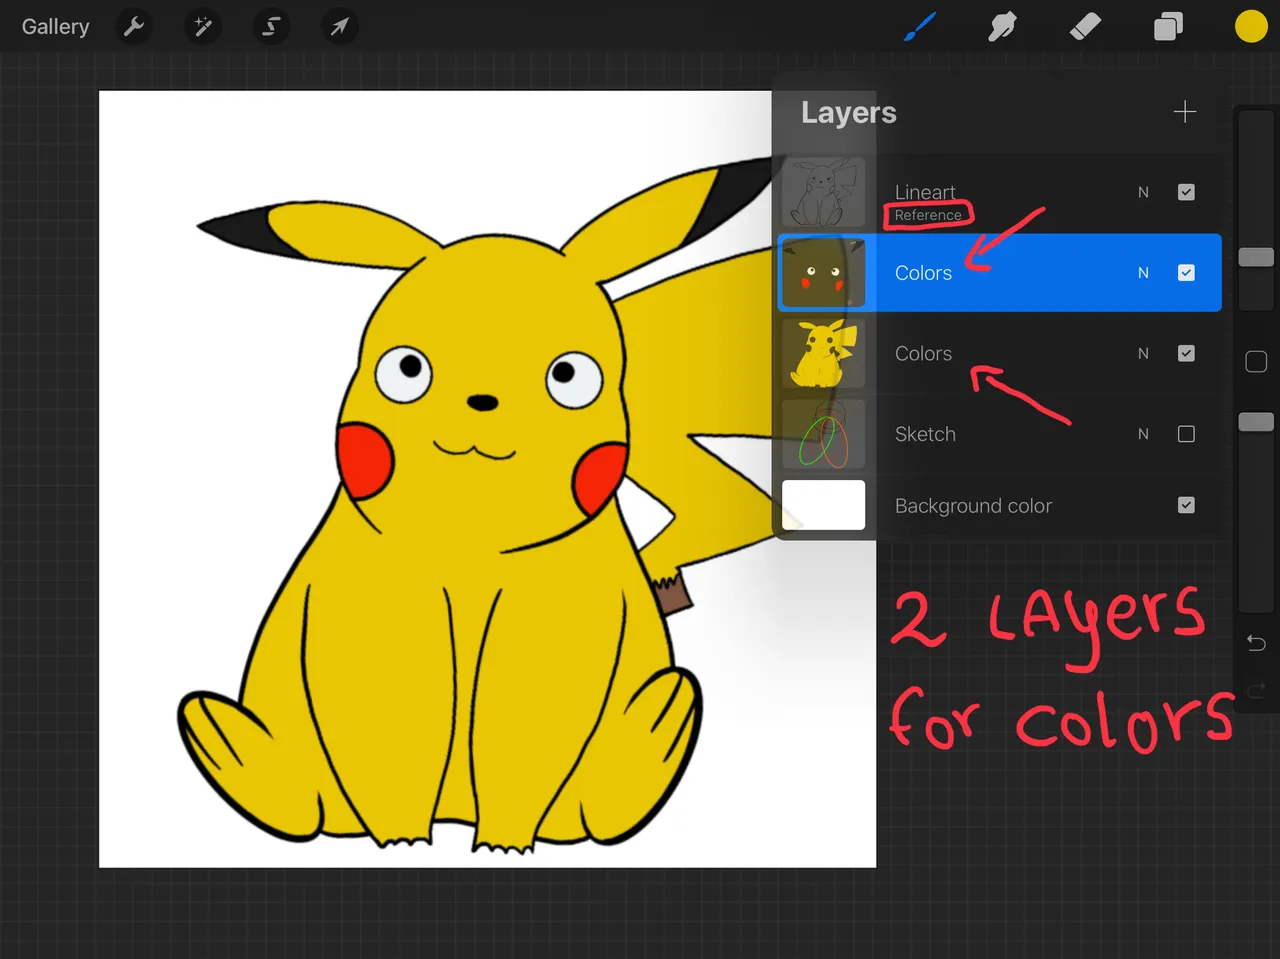Undo the last action with arrow
The width and height of the screenshot is (1280, 959).
1256,643
